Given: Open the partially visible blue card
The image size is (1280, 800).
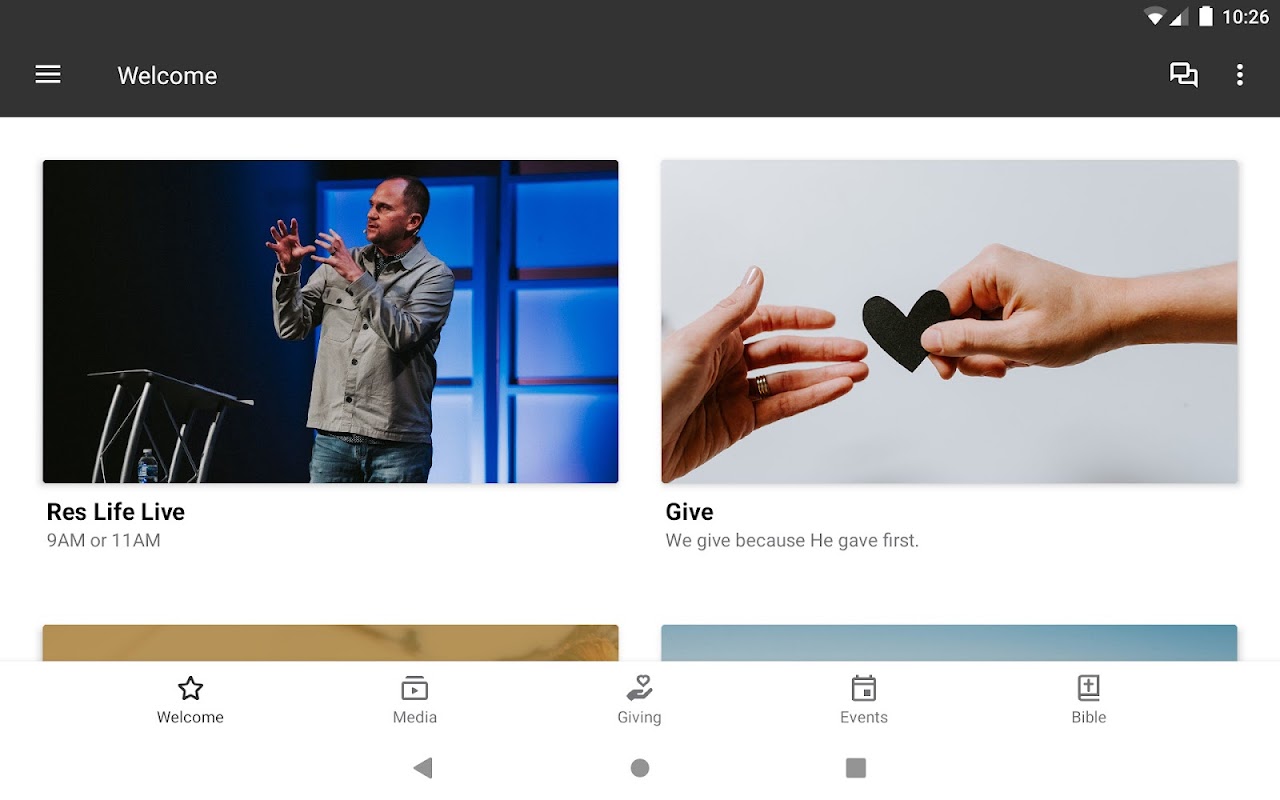Looking at the screenshot, I should pos(949,643).
